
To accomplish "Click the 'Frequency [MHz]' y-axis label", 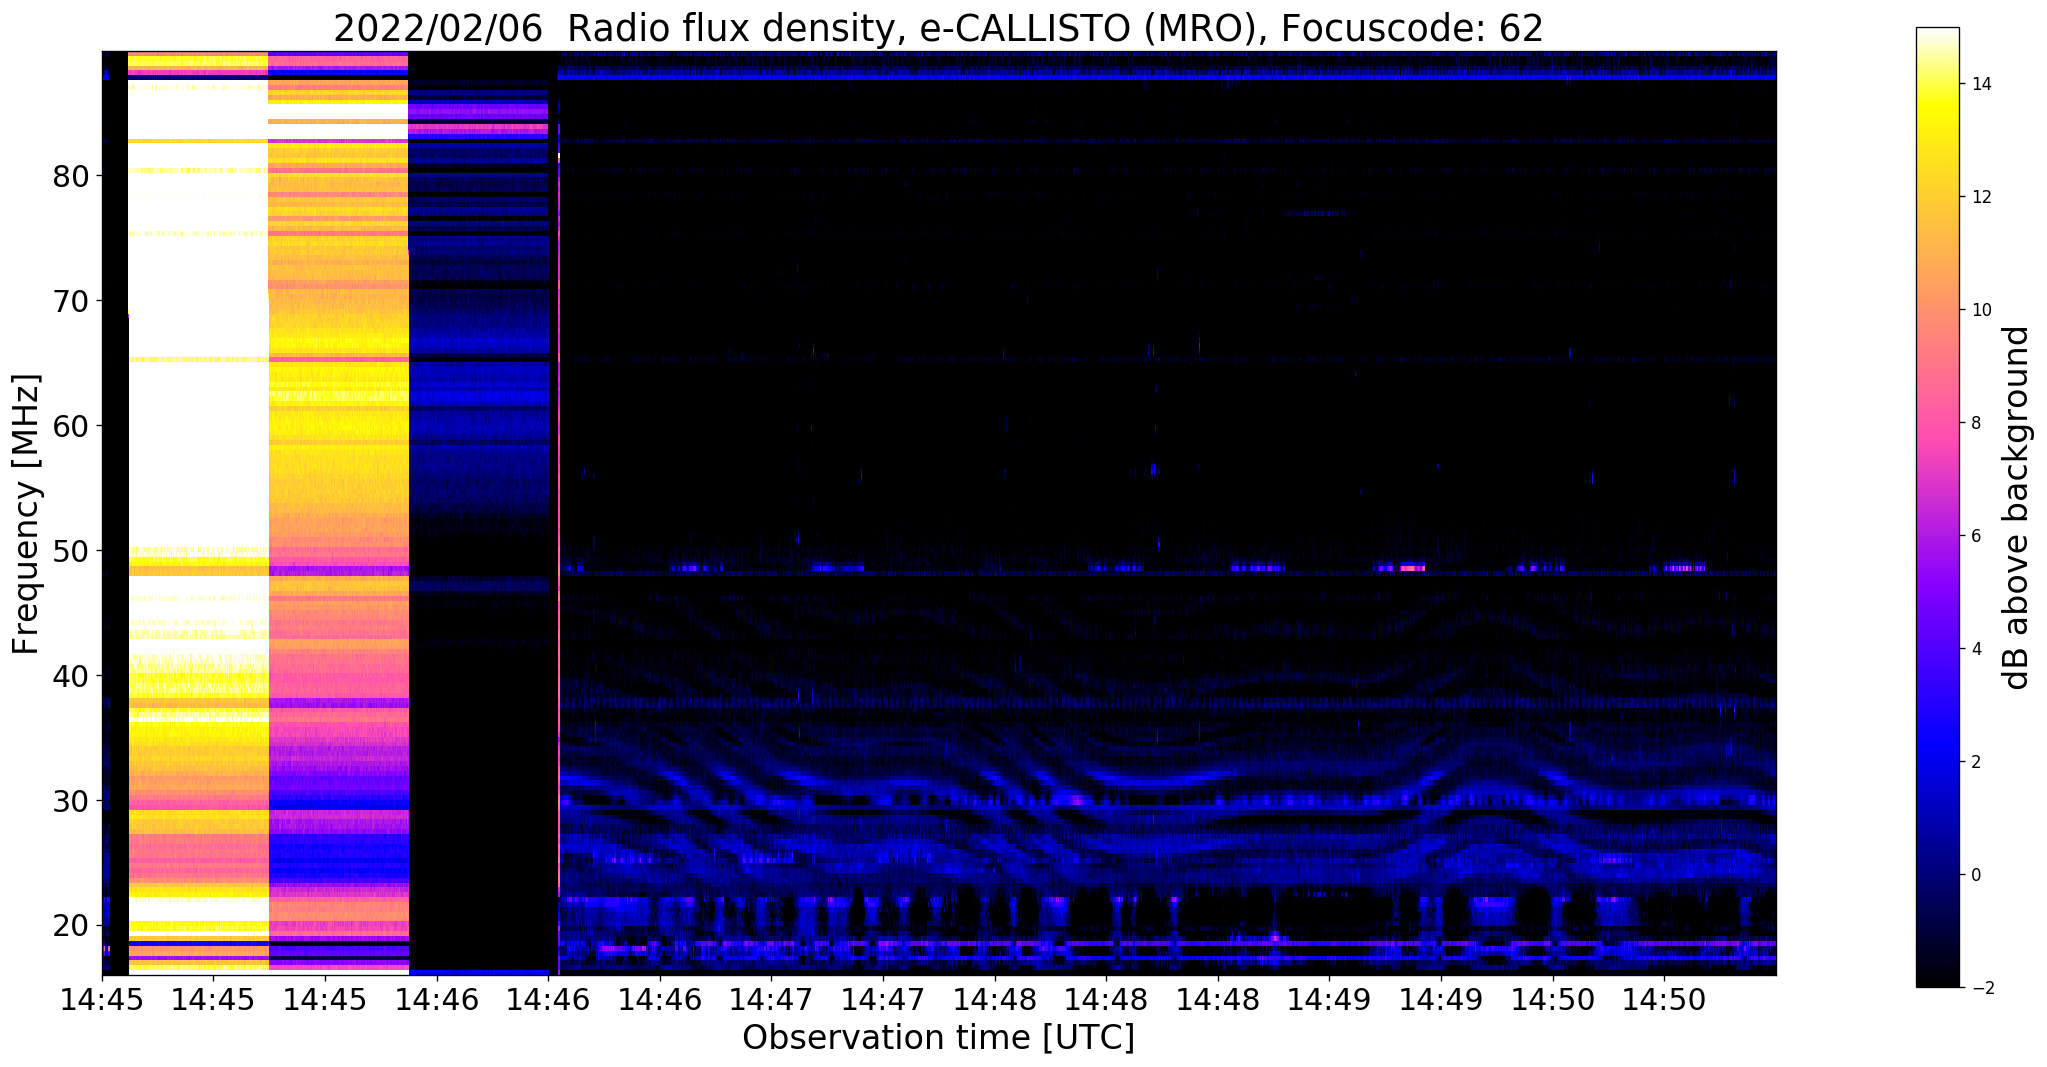I will (27, 514).
